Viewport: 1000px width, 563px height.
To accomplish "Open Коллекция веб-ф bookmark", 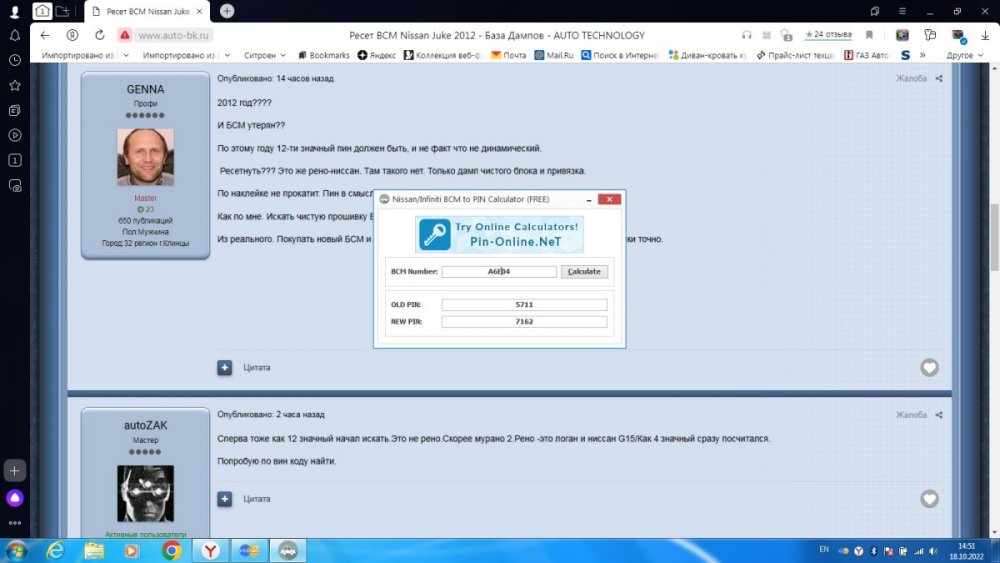I will click(443, 55).
